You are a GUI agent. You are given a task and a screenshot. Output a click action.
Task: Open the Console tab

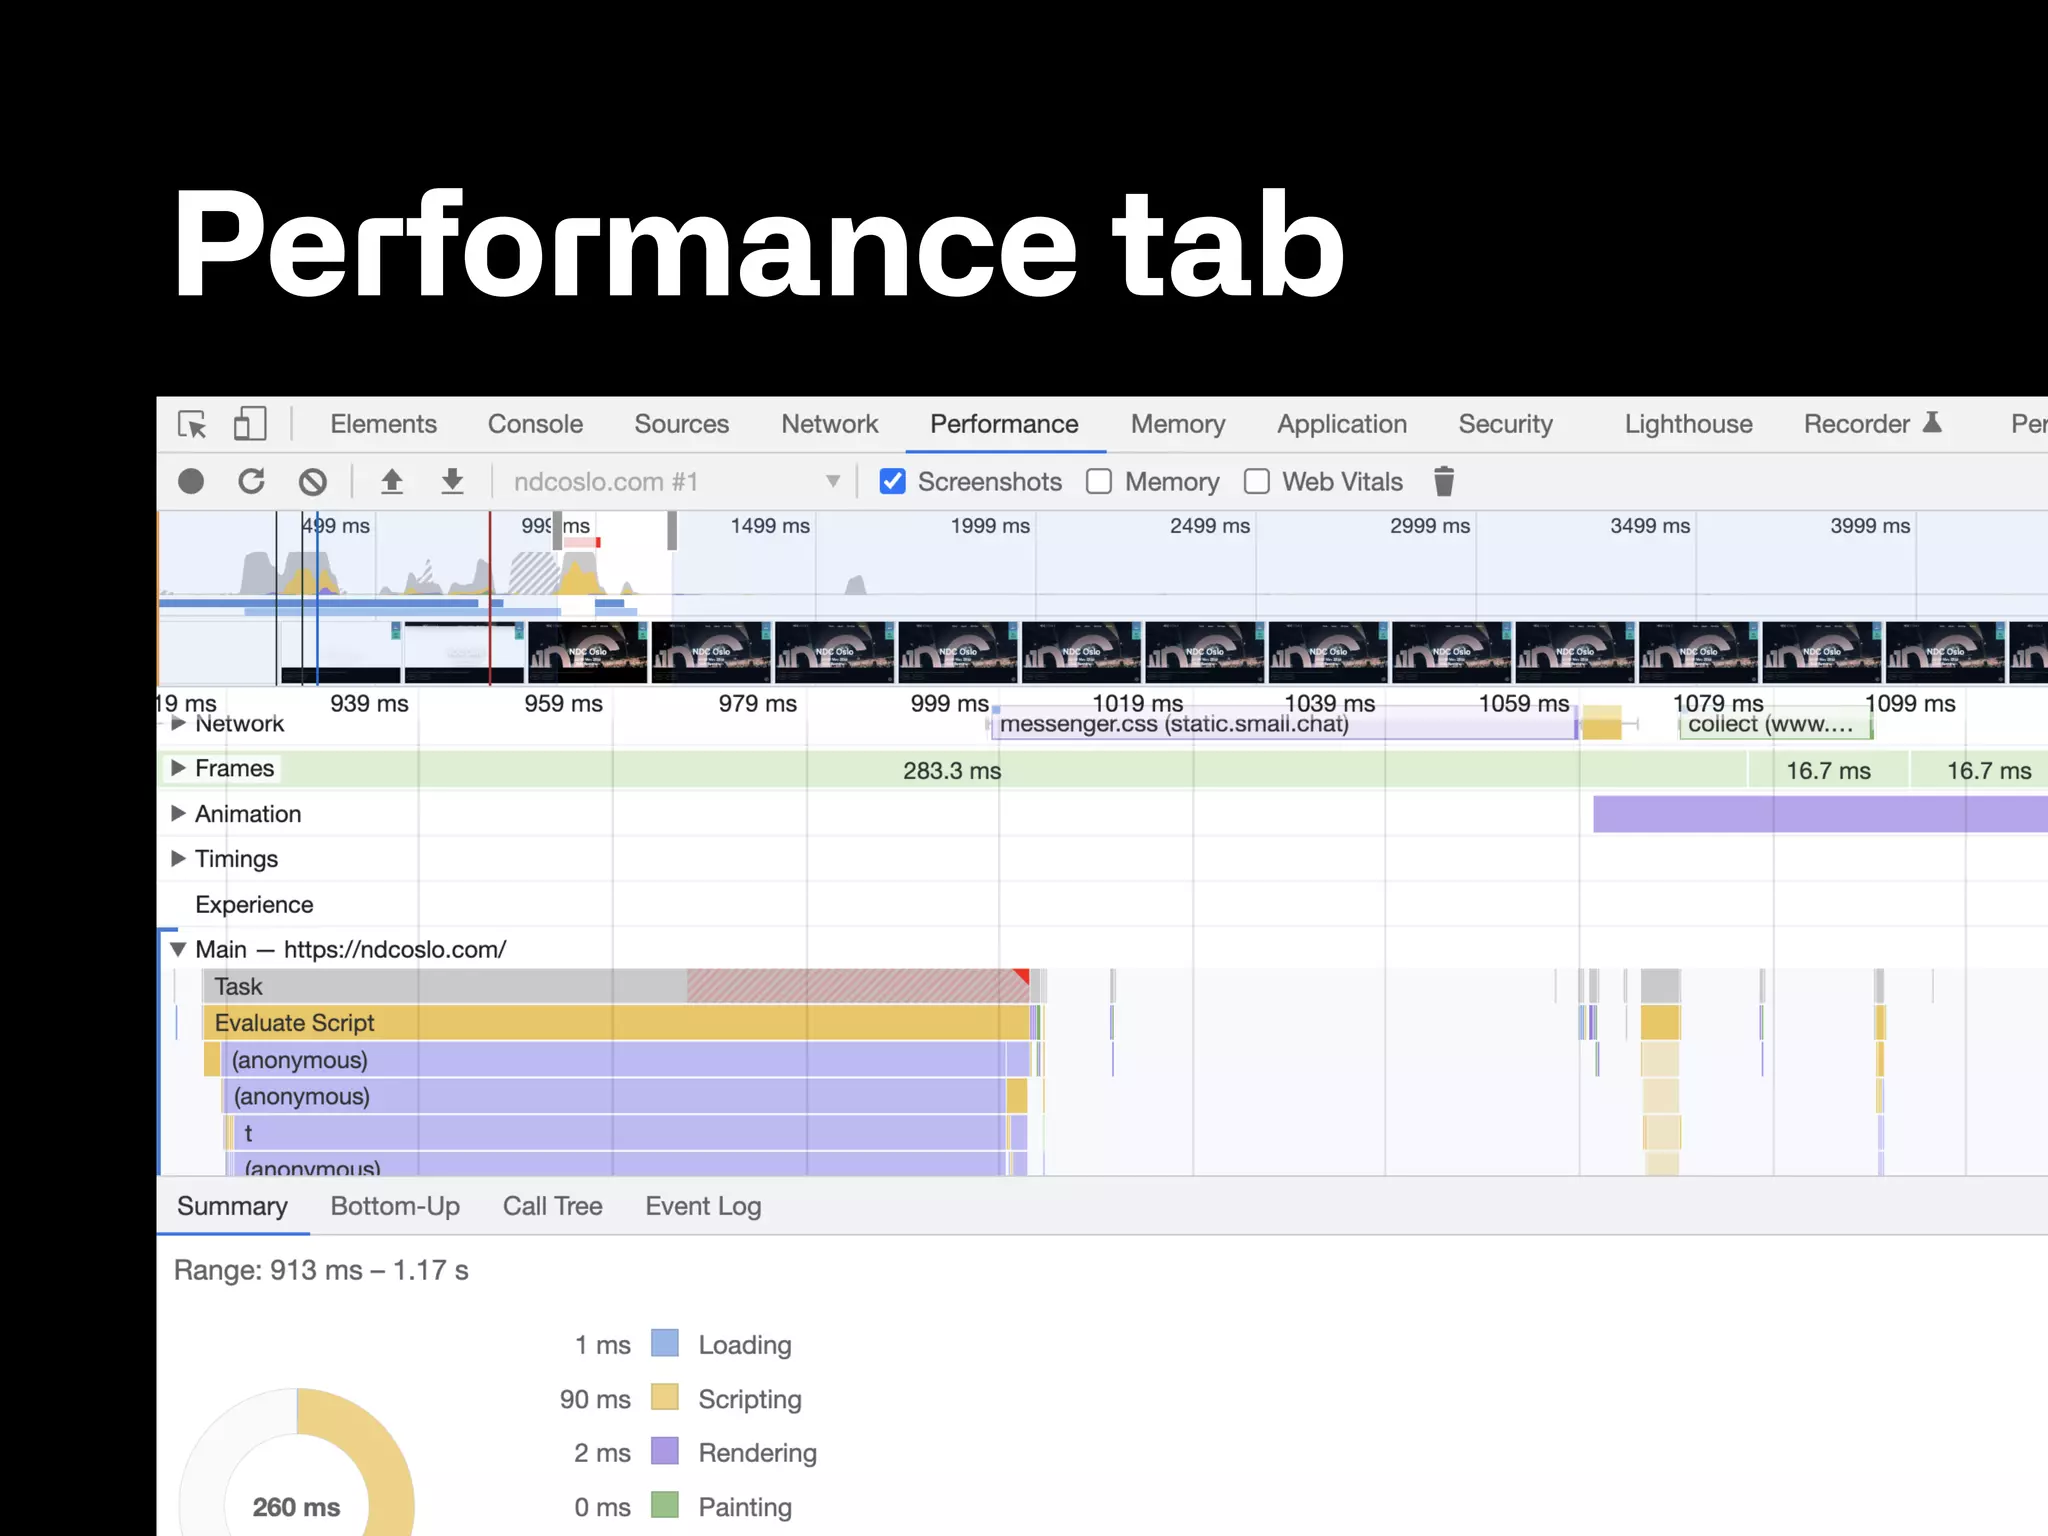(x=535, y=424)
